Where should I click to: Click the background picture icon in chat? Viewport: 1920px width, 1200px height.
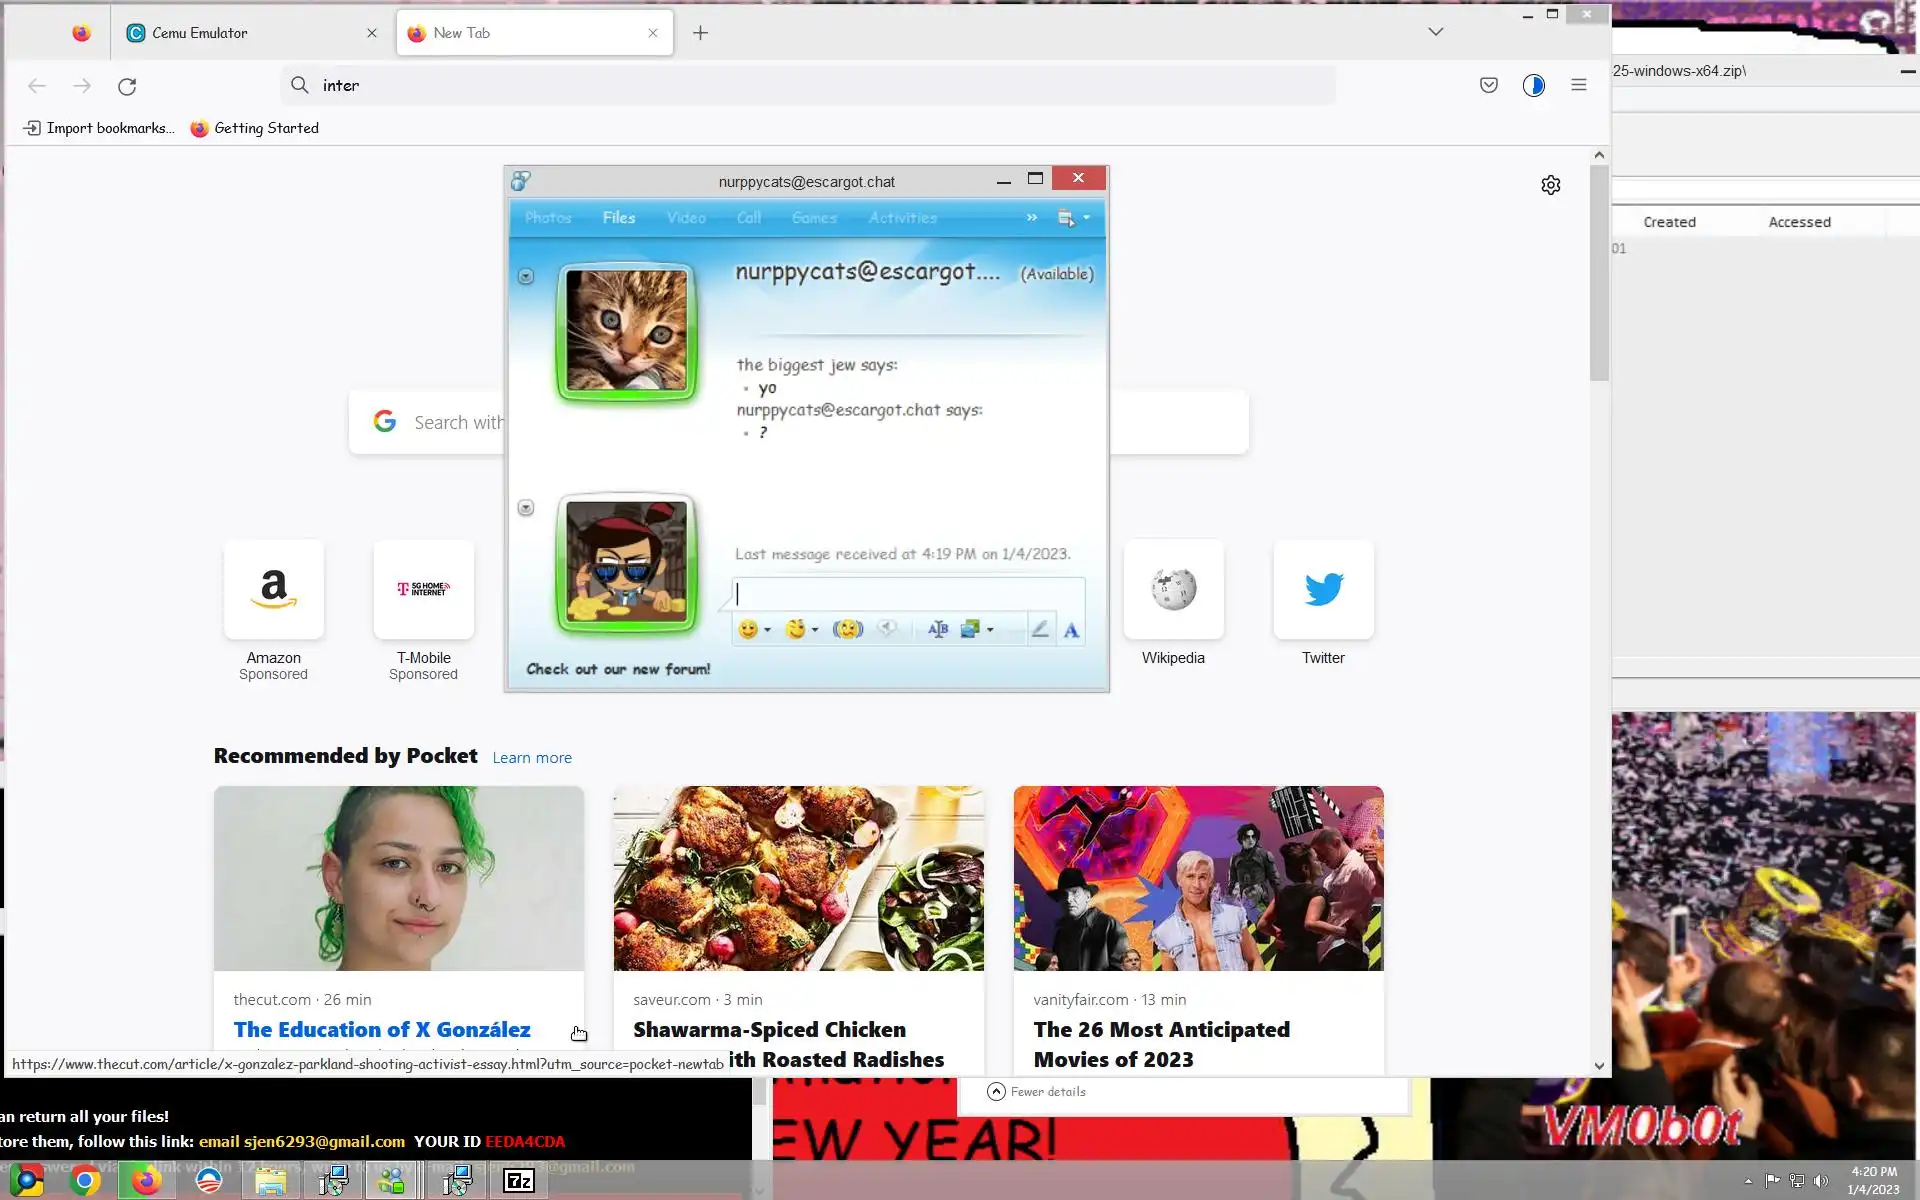[x=969, y=629]
